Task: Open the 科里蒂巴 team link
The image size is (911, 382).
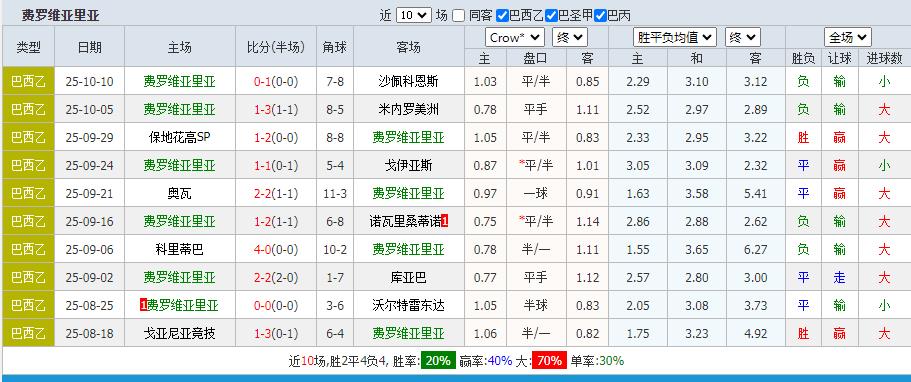Action: coord(180,249)
